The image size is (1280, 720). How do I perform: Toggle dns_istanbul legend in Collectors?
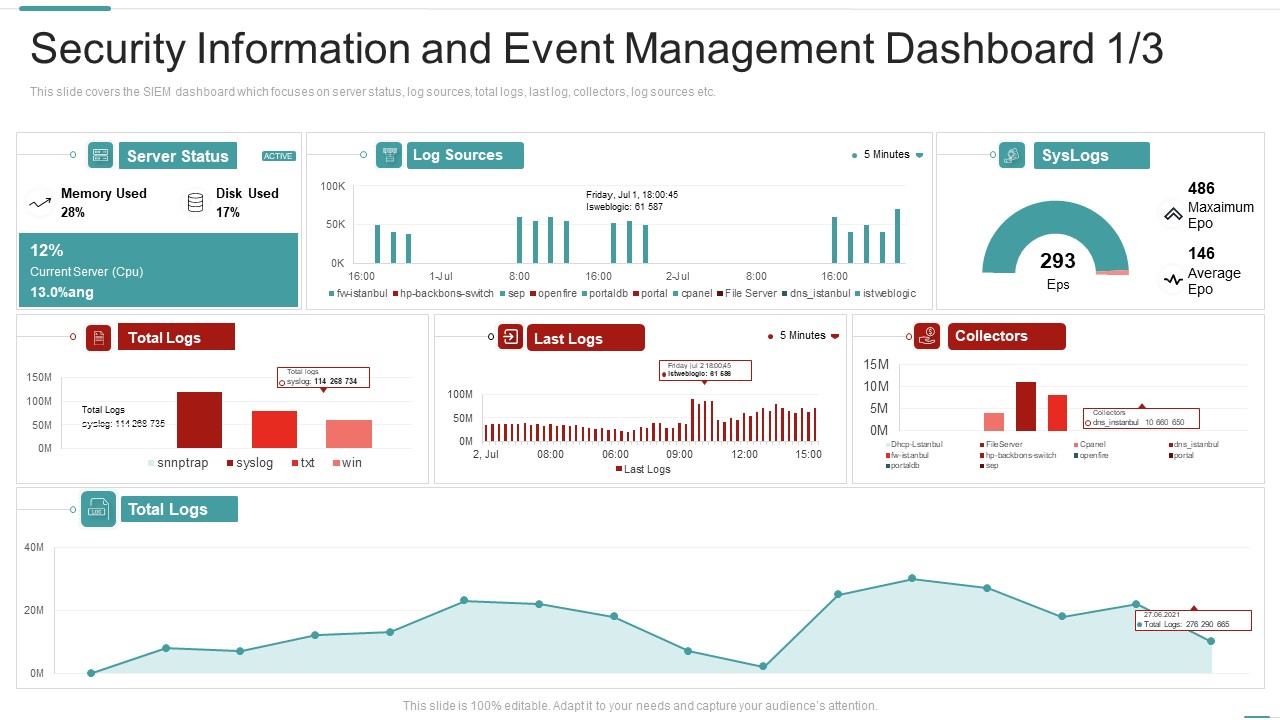[1194, 444]
